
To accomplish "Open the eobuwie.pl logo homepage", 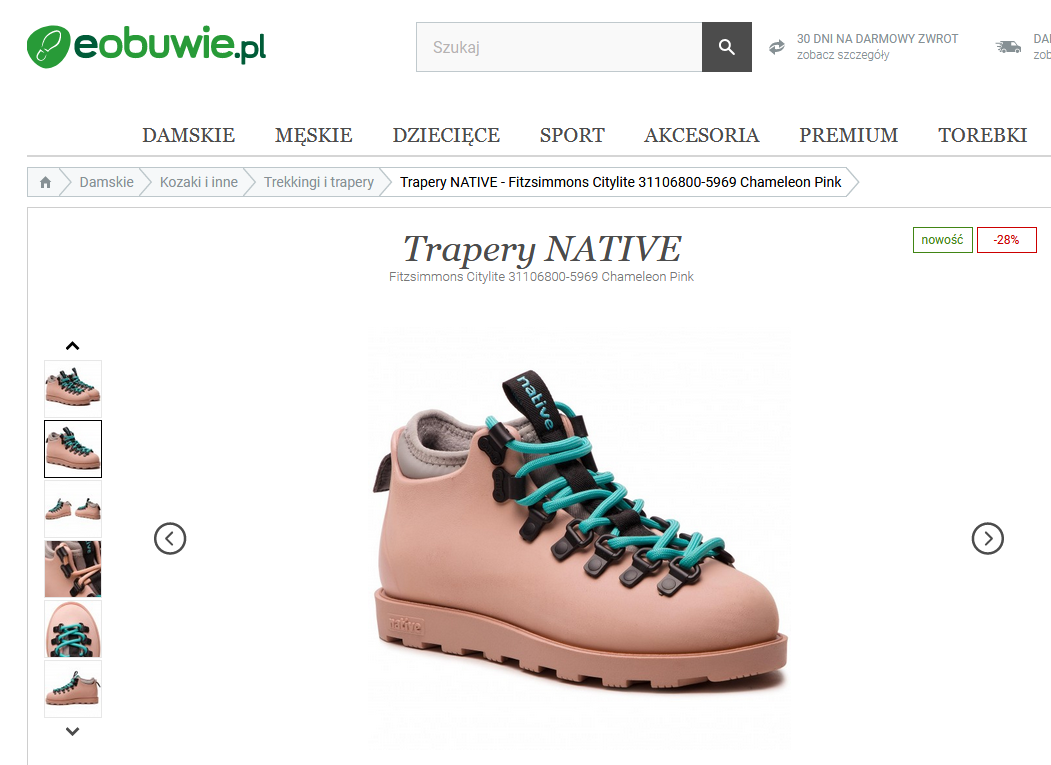I will [146, 46].
